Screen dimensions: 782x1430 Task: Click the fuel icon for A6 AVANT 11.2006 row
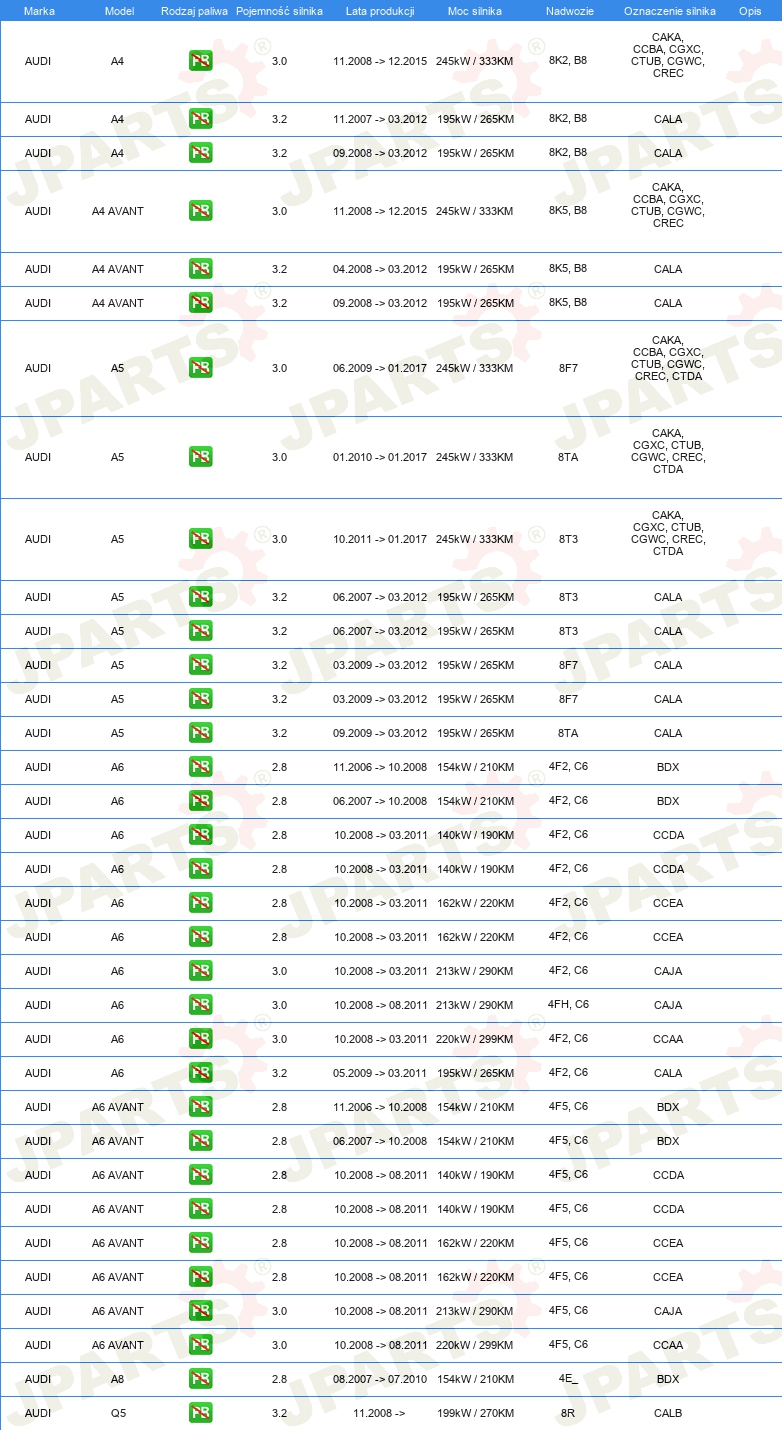tap(200, 1107)
